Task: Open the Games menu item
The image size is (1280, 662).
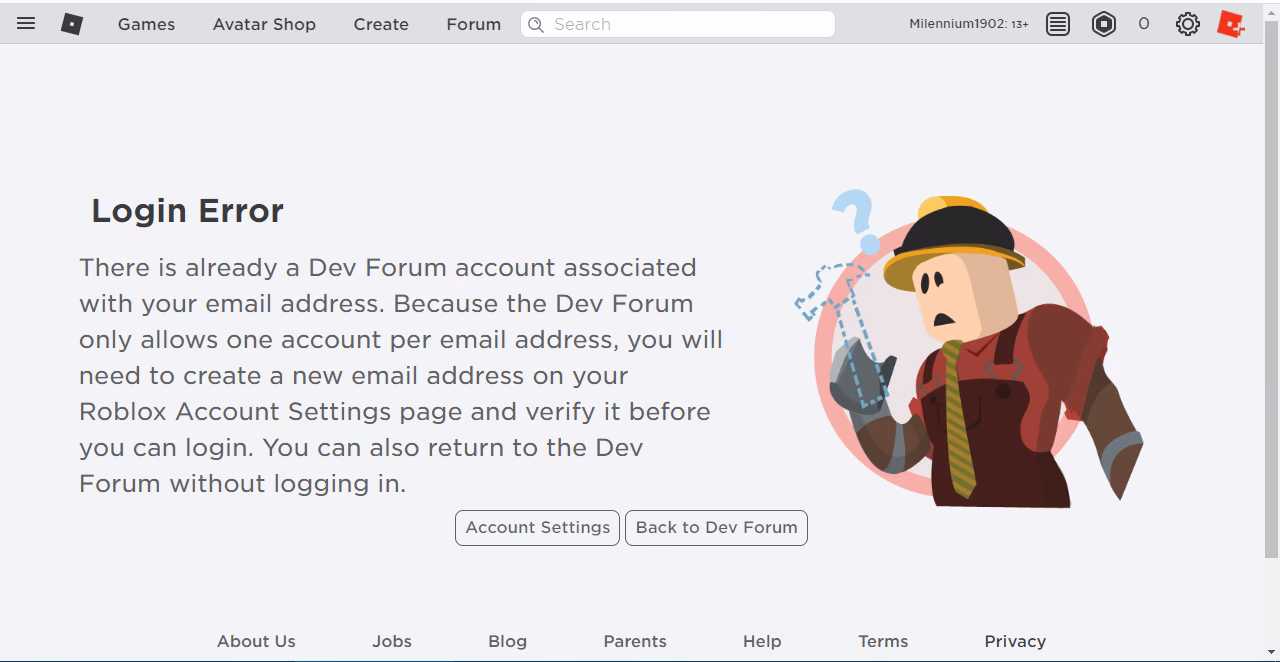Action: 146,24
